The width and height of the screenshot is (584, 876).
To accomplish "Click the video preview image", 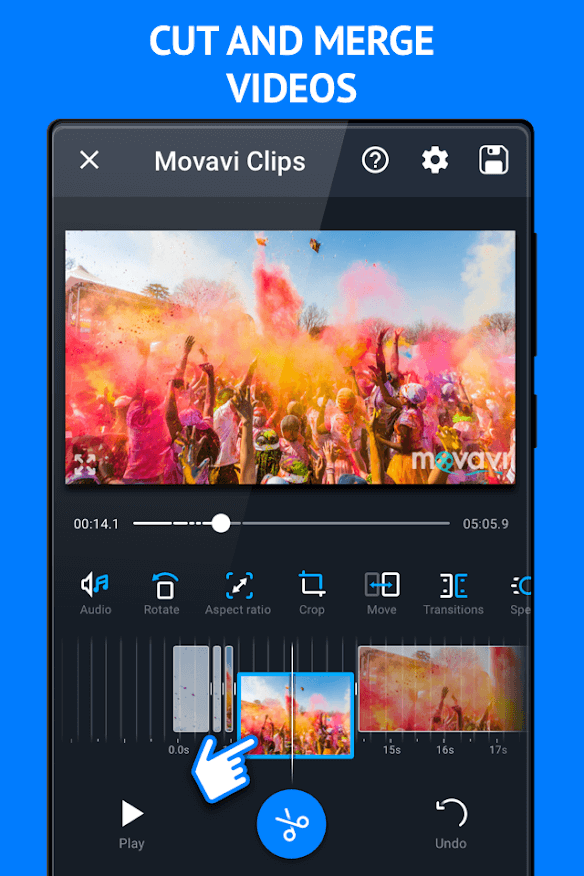I will click(x=290, y=357).
